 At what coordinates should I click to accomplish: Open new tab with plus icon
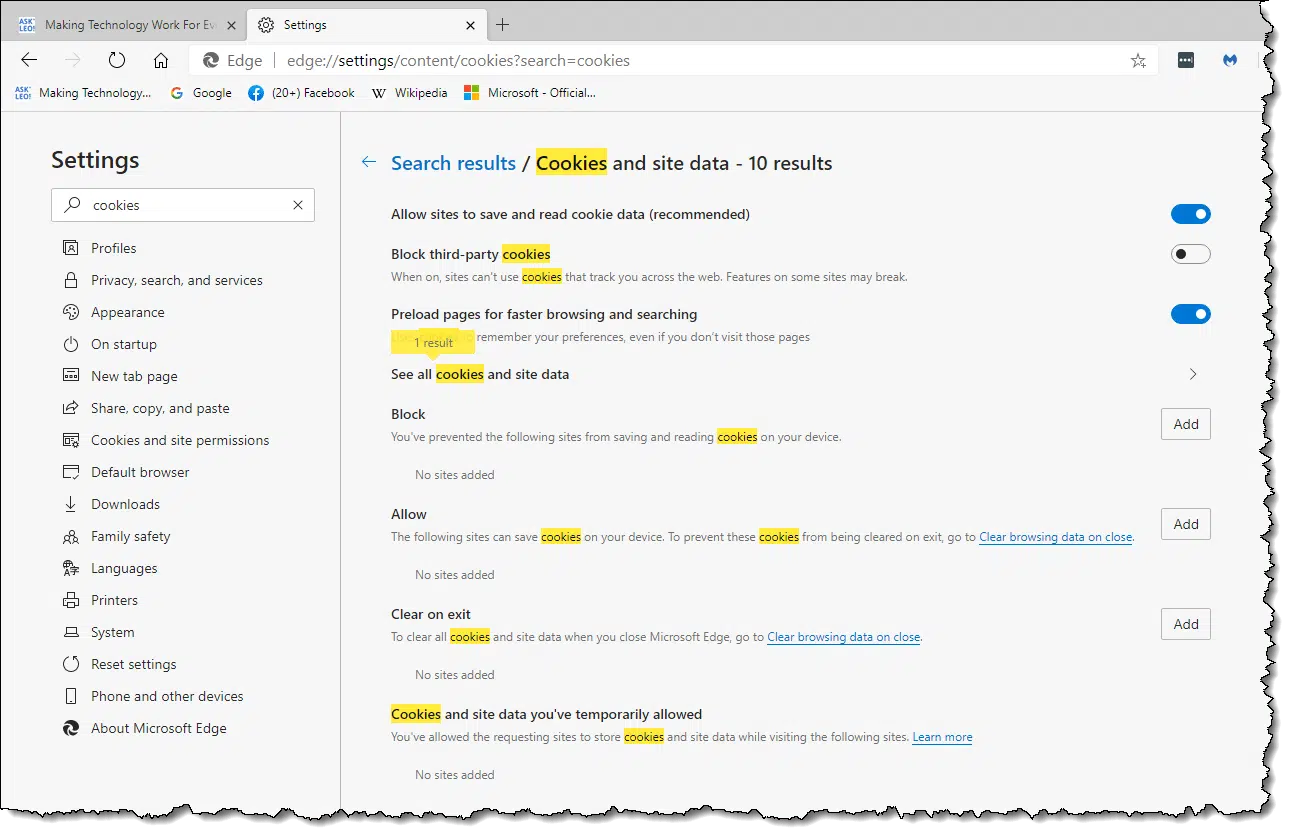[x=503, y=24]
